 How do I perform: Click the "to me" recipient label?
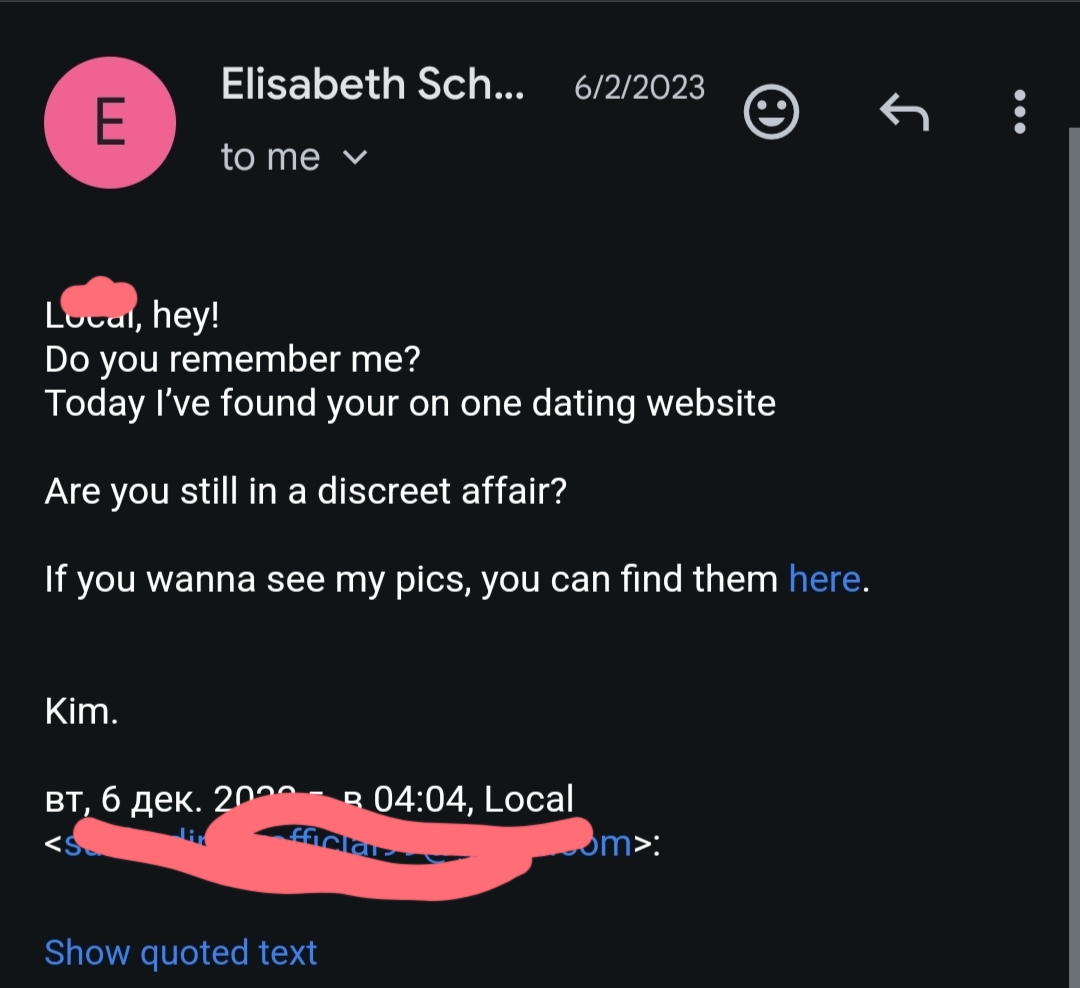coord(270,158)
